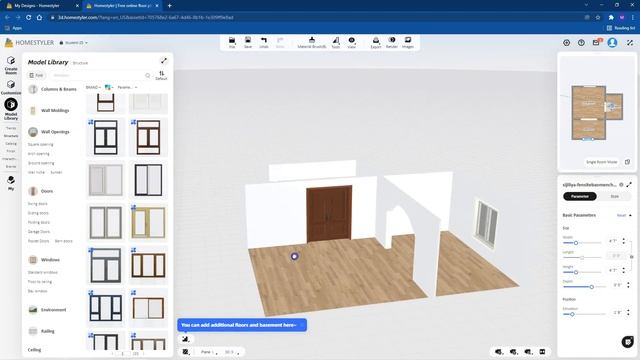Click the Ceiling category label
The height and width of the screenshot is (360, 640).
pos(34,350)
